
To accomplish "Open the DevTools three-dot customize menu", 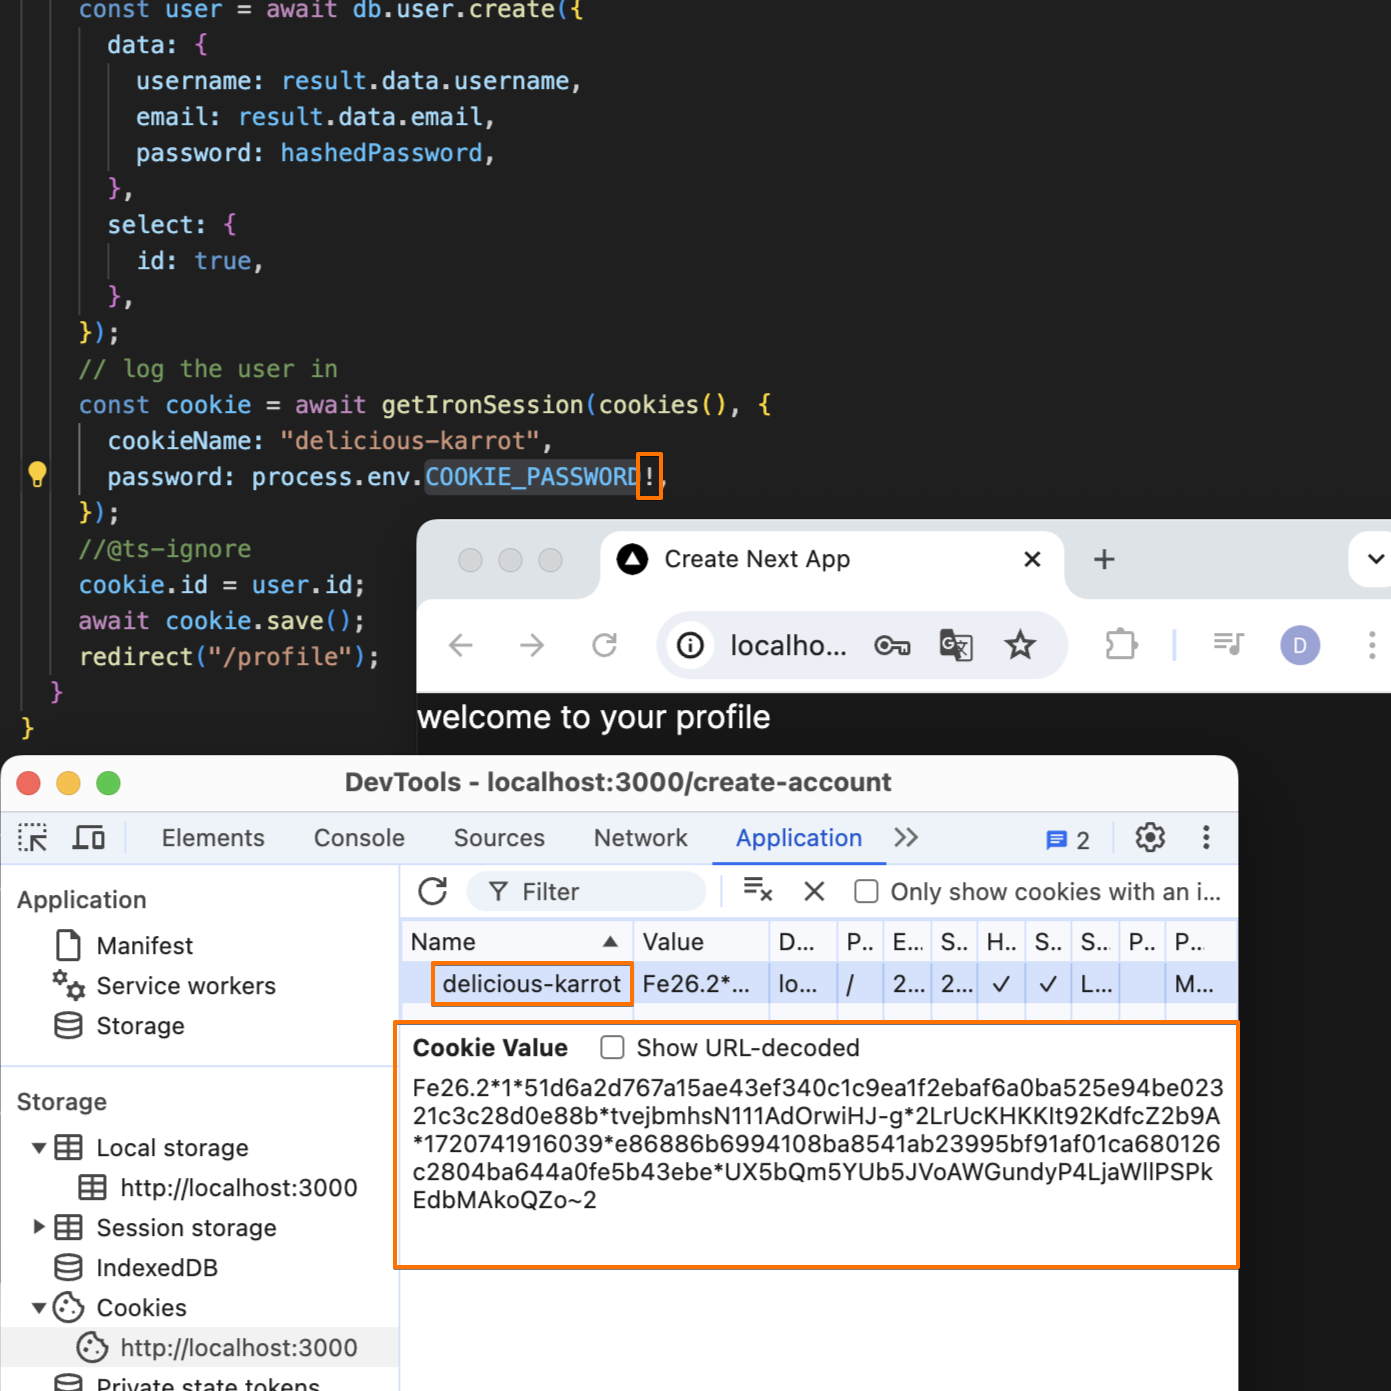I will pyautogui.click(x=1206, y=837).
